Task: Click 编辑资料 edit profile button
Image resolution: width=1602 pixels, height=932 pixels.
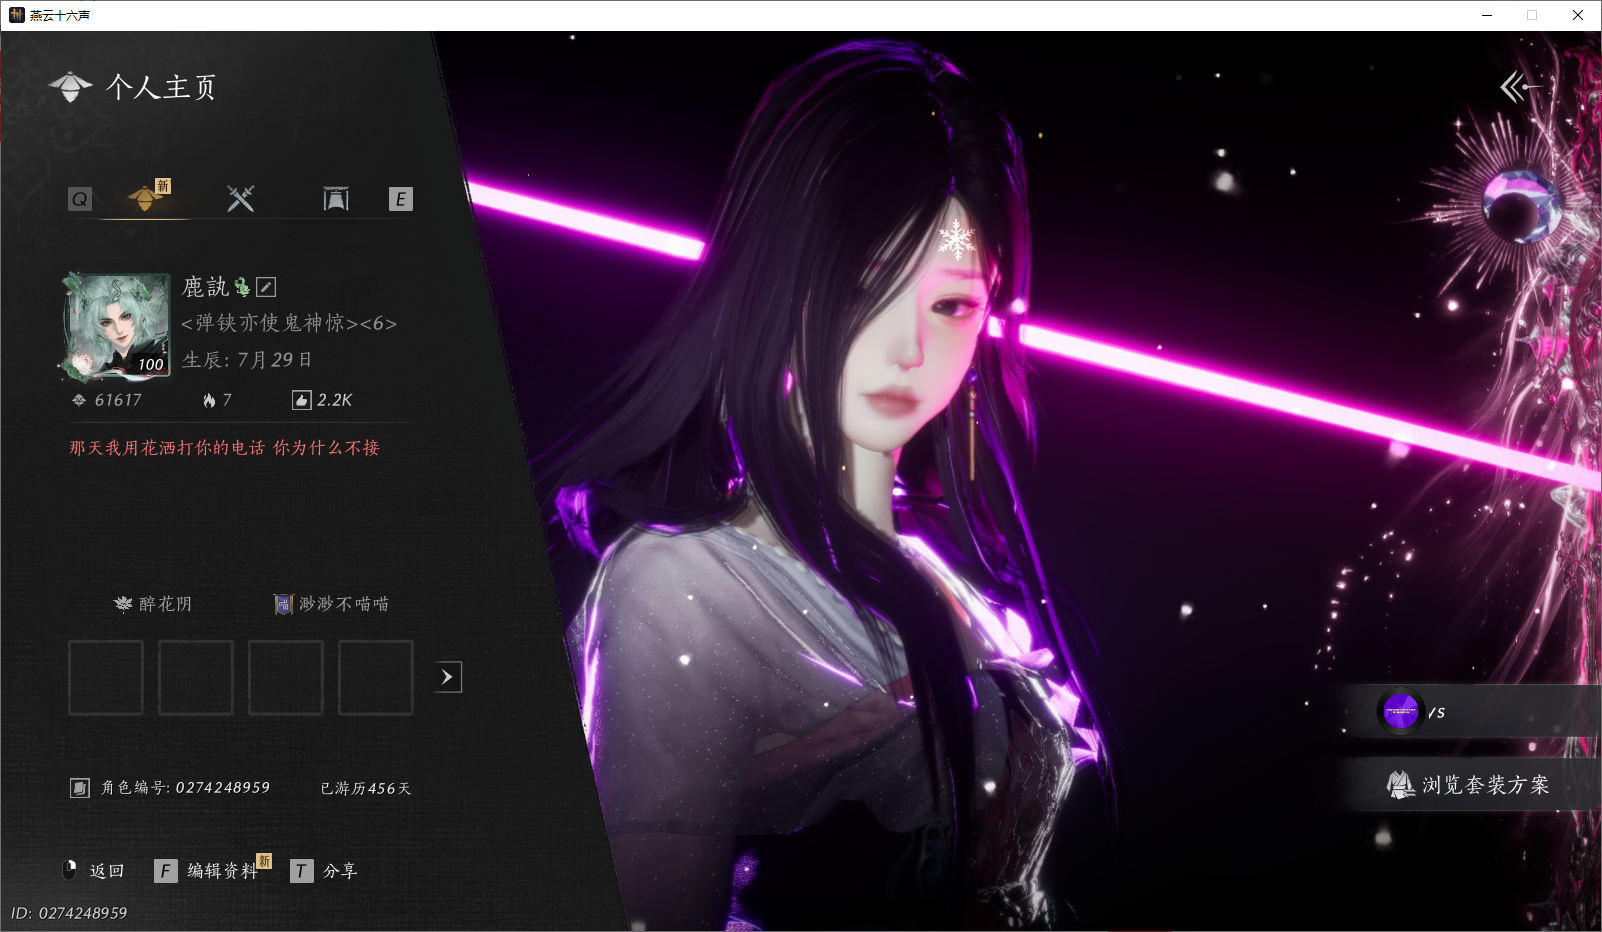Action: 207,871
